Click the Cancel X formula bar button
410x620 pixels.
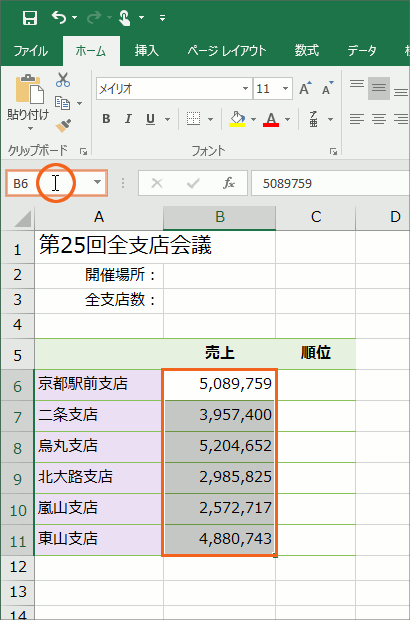[x=157, y=183]
